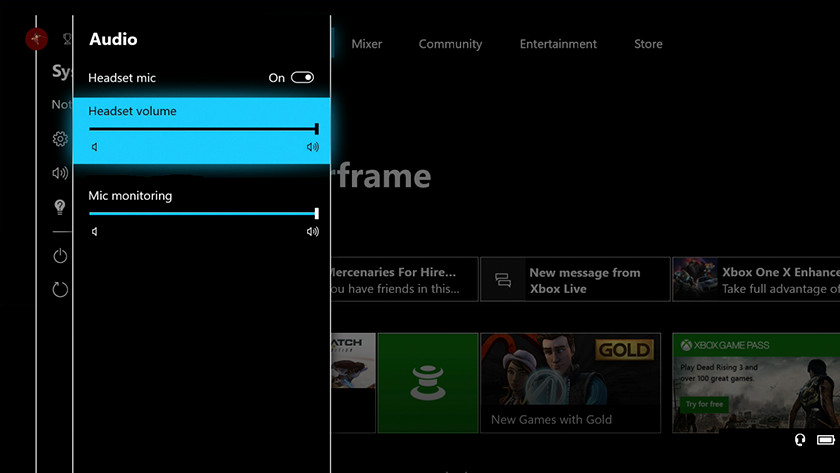This screenshot has height=473, width=840.
Task: Click the Headset volume low speaker icon
Action: (x=95, y=147)
